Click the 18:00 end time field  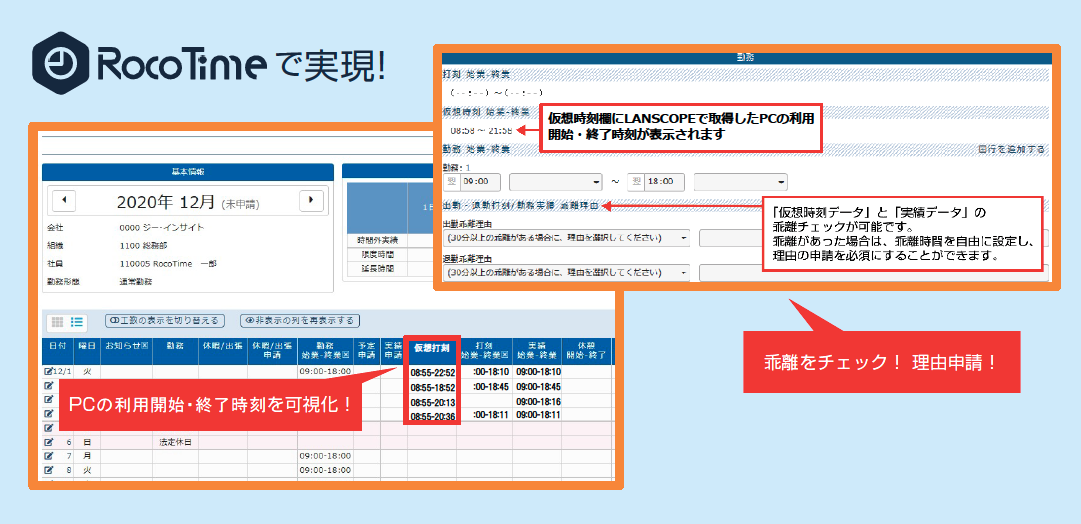(x=664, y=182)
